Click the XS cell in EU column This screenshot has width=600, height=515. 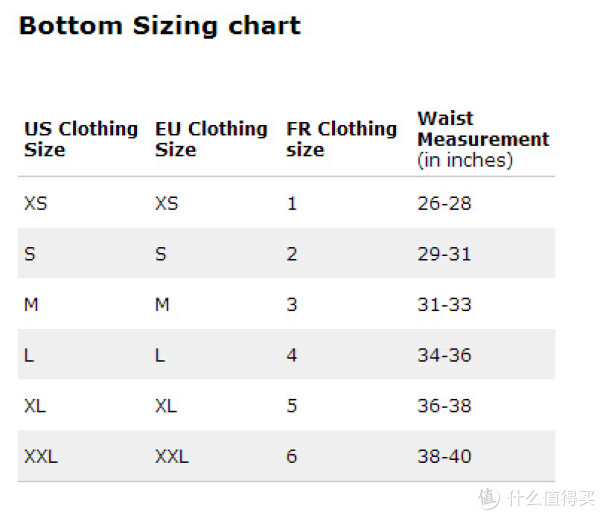tap(166, 203)
